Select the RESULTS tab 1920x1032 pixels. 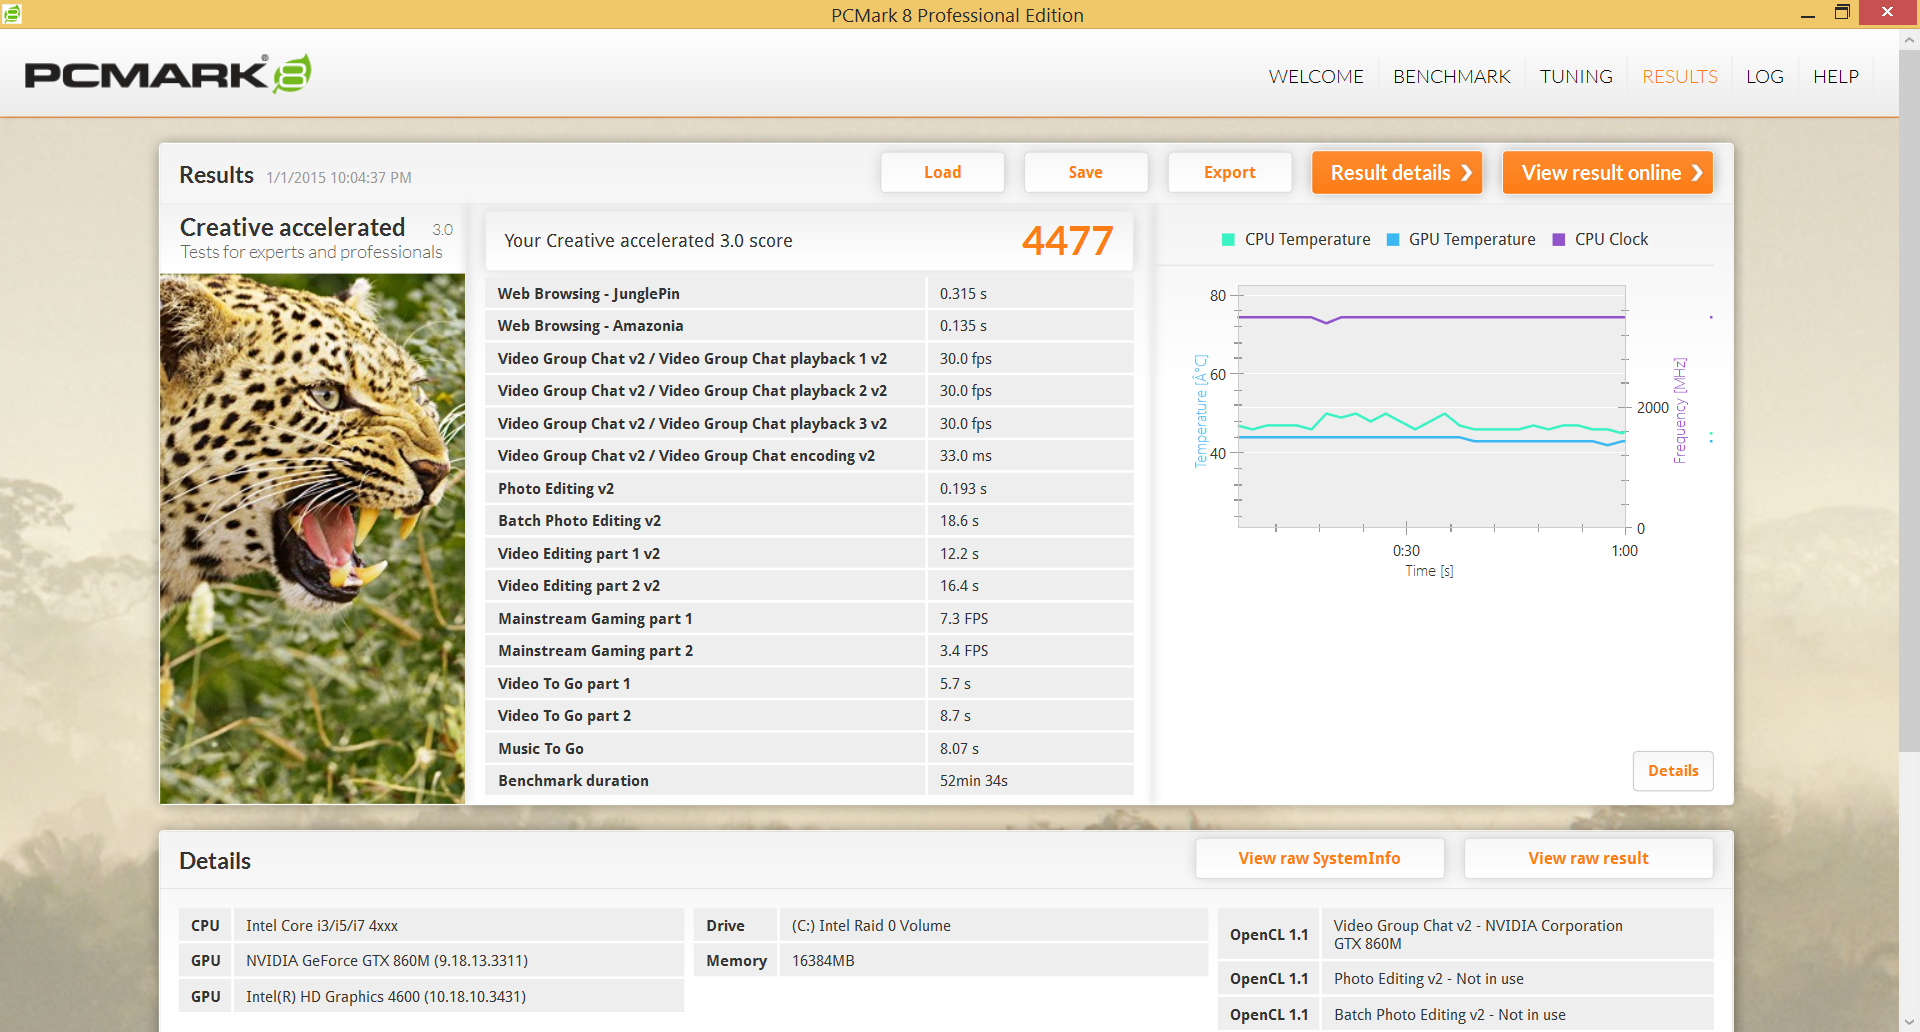(x=1679, y=76)
